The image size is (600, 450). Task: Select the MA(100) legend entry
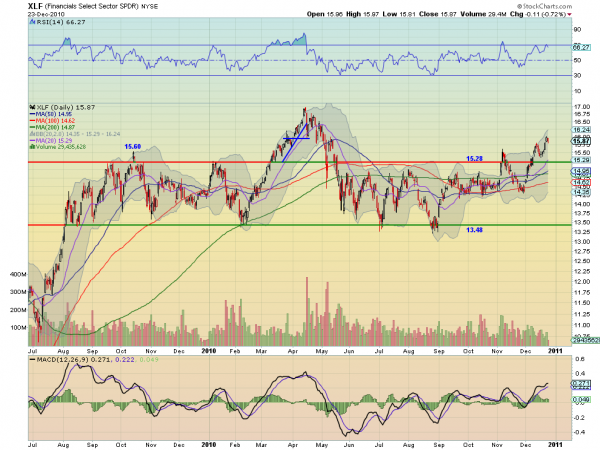[52, 121]
